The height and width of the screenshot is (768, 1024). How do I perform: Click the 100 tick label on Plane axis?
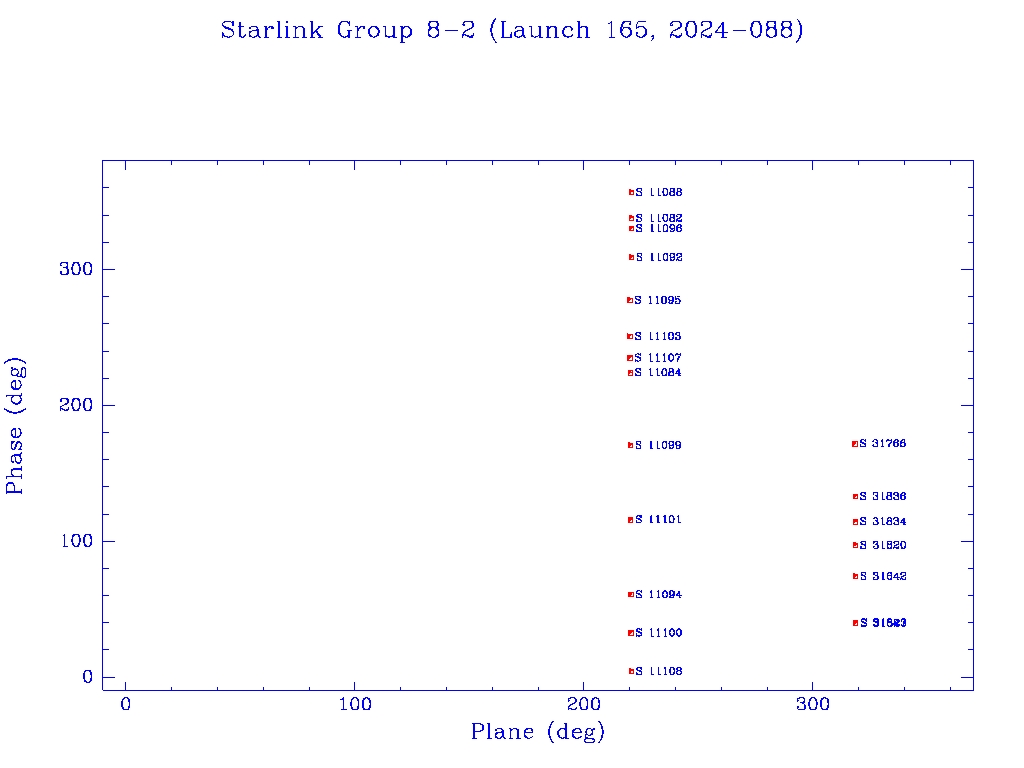click(355, 704)
